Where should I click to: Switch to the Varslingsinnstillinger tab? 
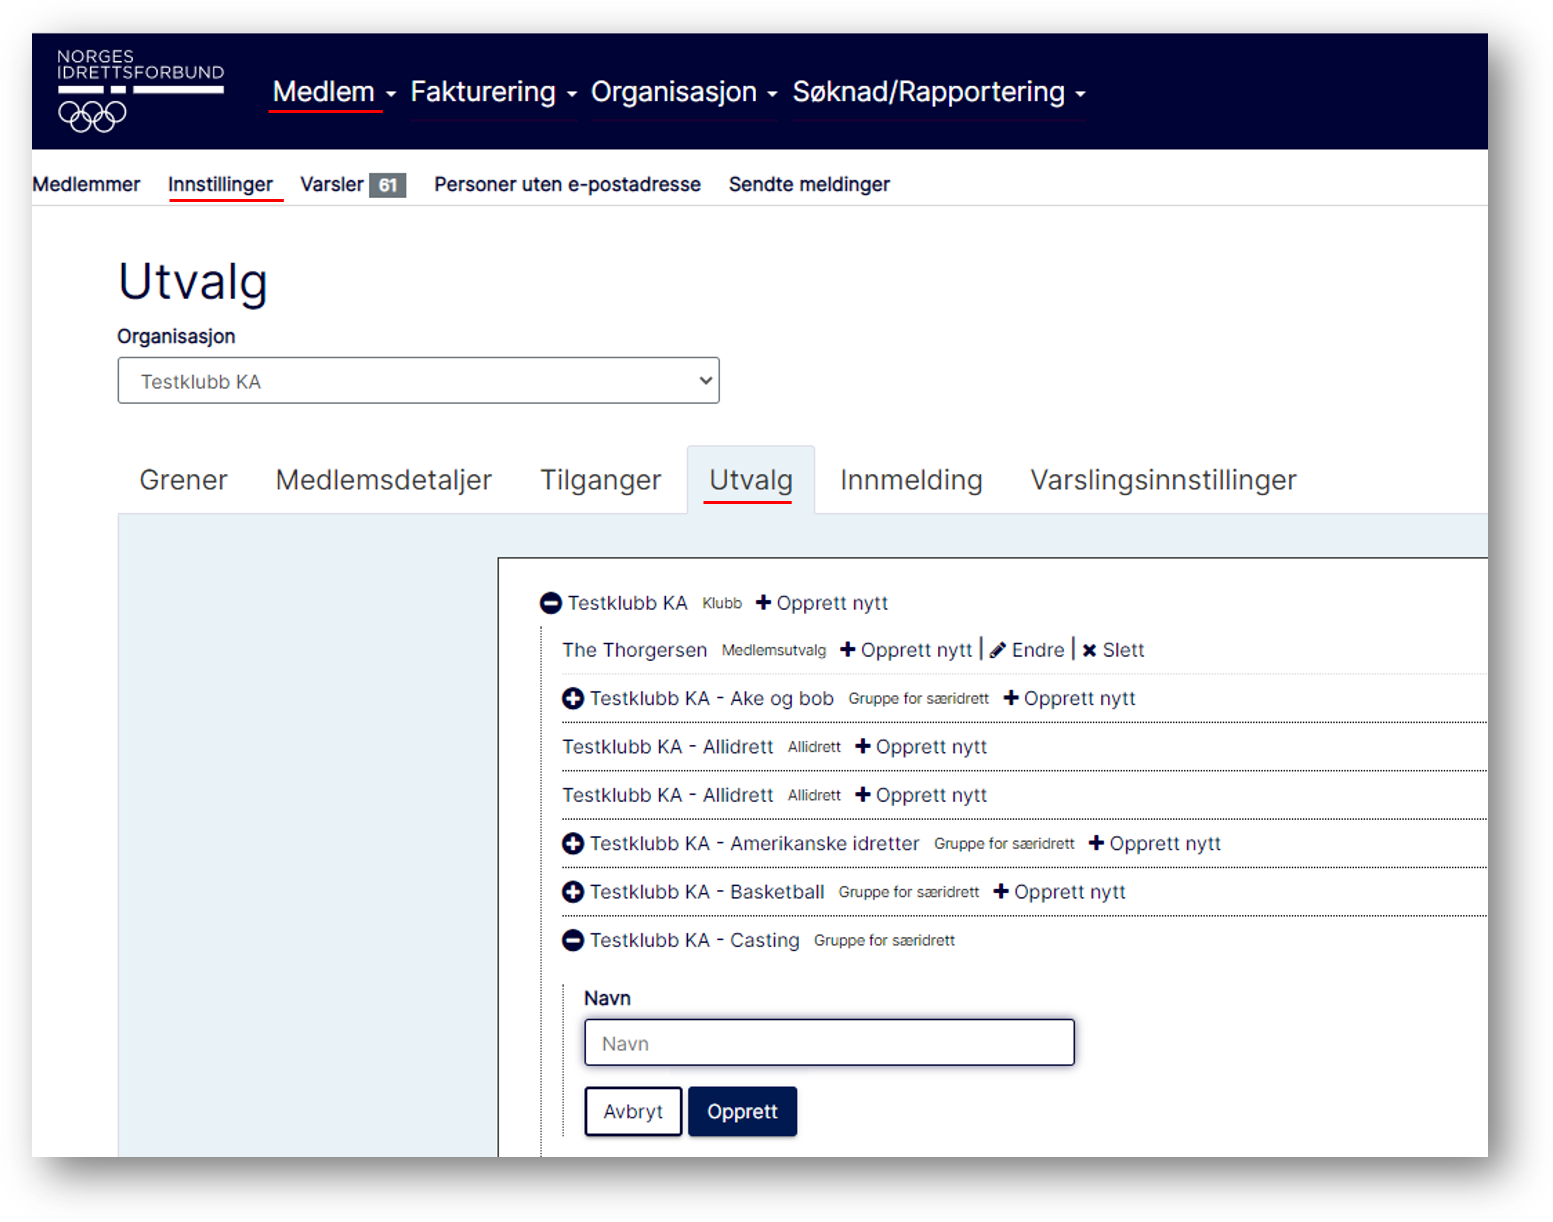tap(1163, 480)
